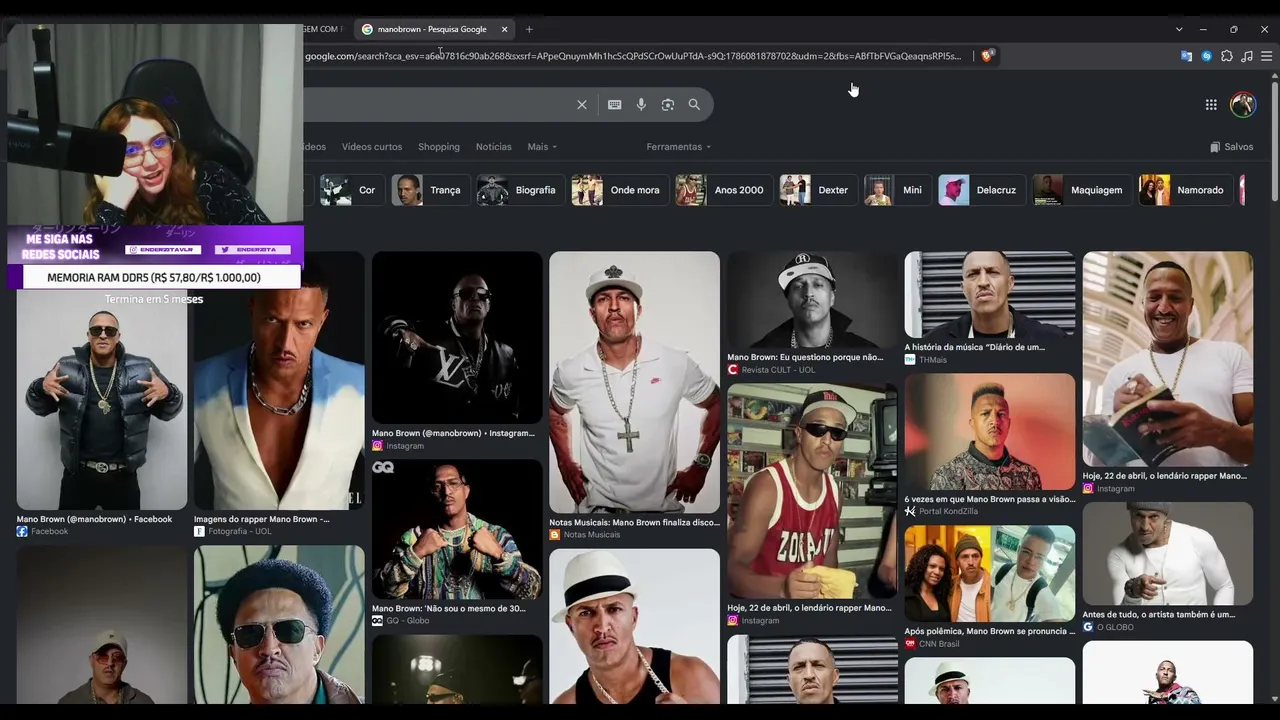The image size is (1280, 720).
Task: Open link "Mano Brown: 'Não sou o mesmo de 30"
Action: [449, 609]
